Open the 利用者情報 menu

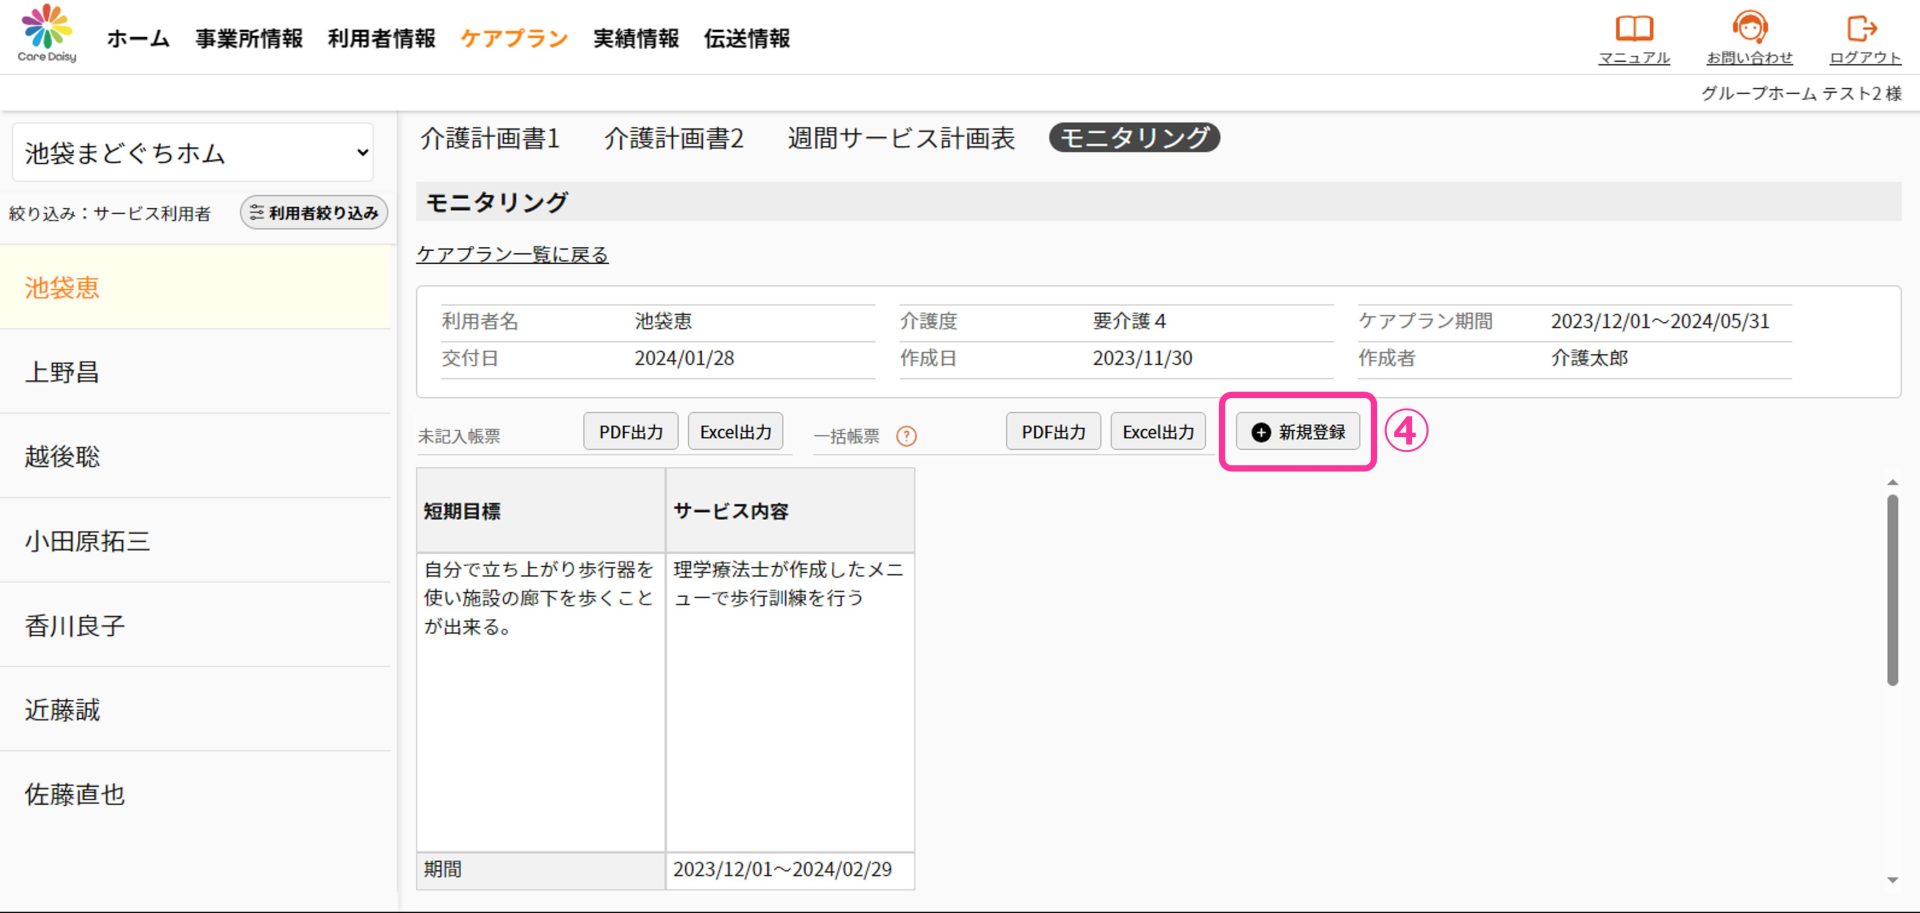[x=381, y=39]
